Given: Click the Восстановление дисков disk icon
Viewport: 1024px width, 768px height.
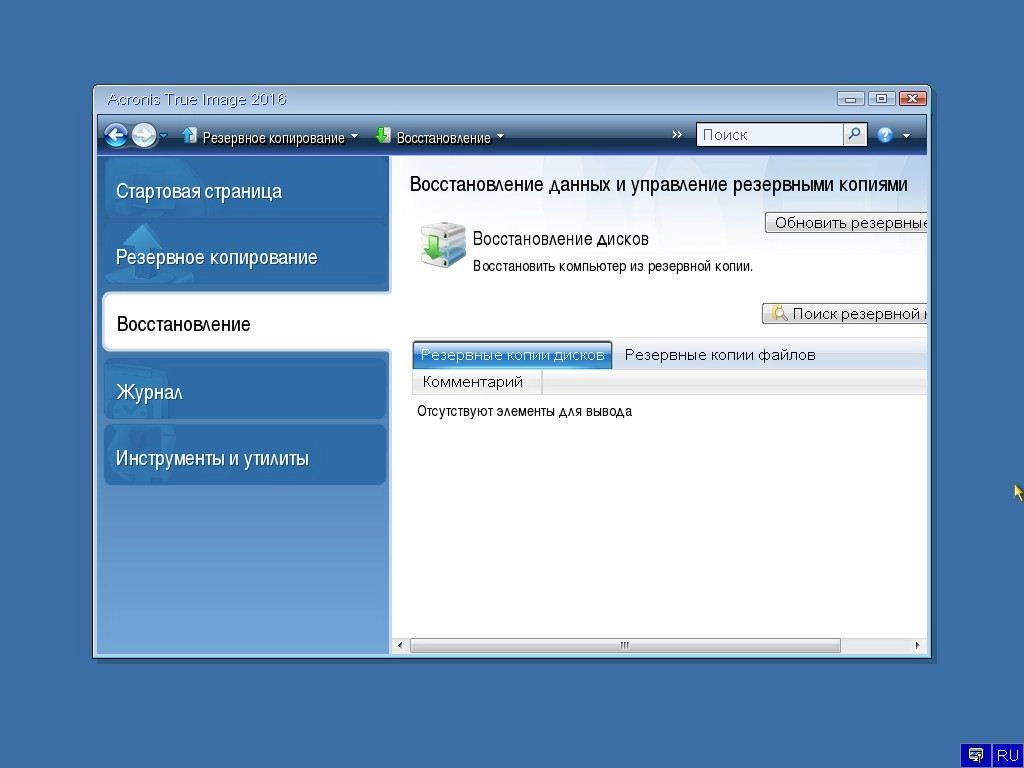Looking at the screenshot, I should pyautogui.click(x=443, y=246).
